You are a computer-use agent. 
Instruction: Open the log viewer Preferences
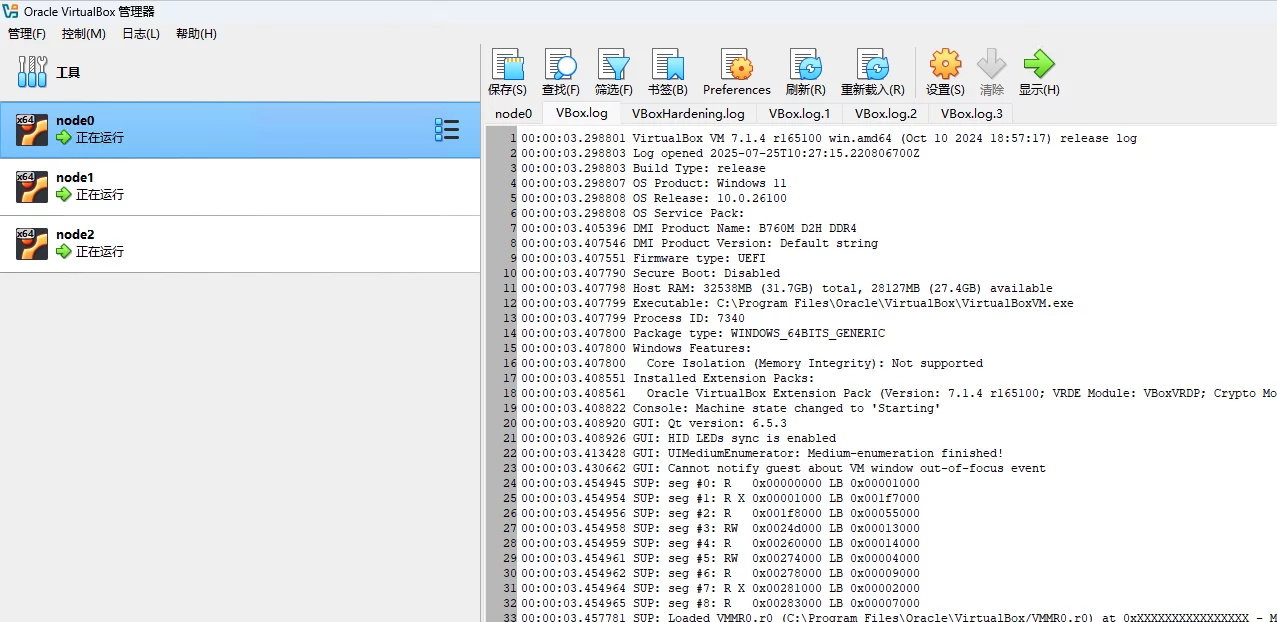736,70
